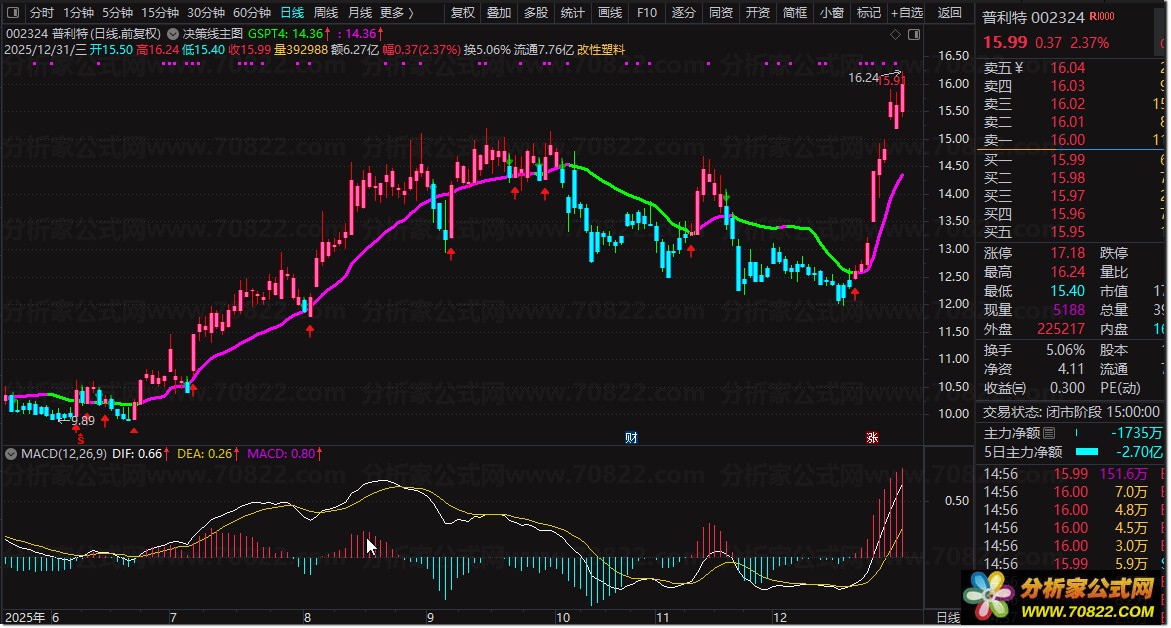
Task: Toggle the 复权 price adjustment option
Action: click(463, 13)
